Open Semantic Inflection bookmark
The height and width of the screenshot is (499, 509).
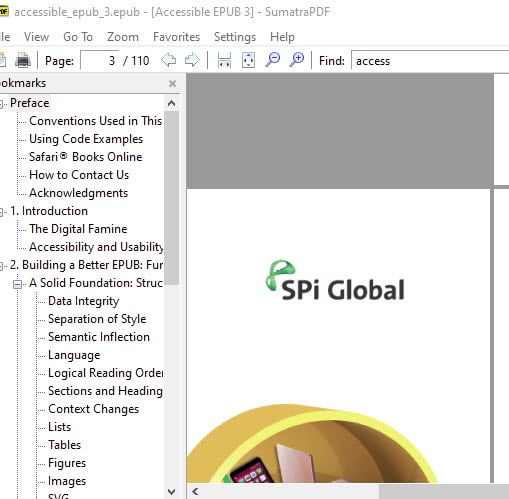point(99,337)
